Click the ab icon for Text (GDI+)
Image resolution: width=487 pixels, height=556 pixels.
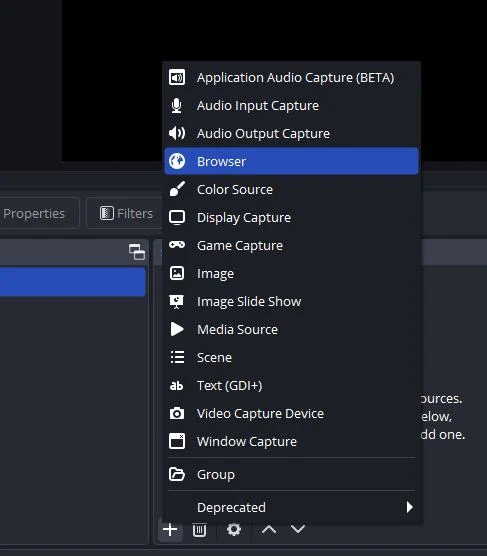point(177,385)
